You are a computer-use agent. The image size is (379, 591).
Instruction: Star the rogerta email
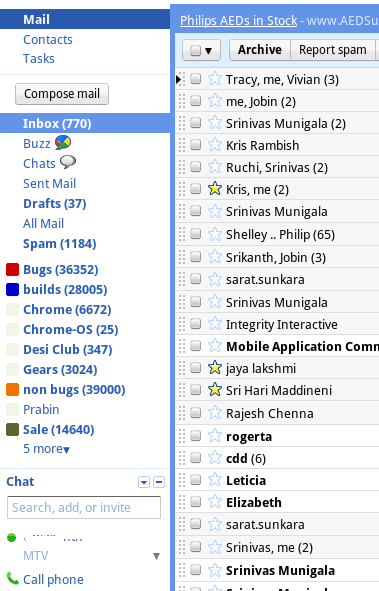pyautogui.click(x=215, y=435)
